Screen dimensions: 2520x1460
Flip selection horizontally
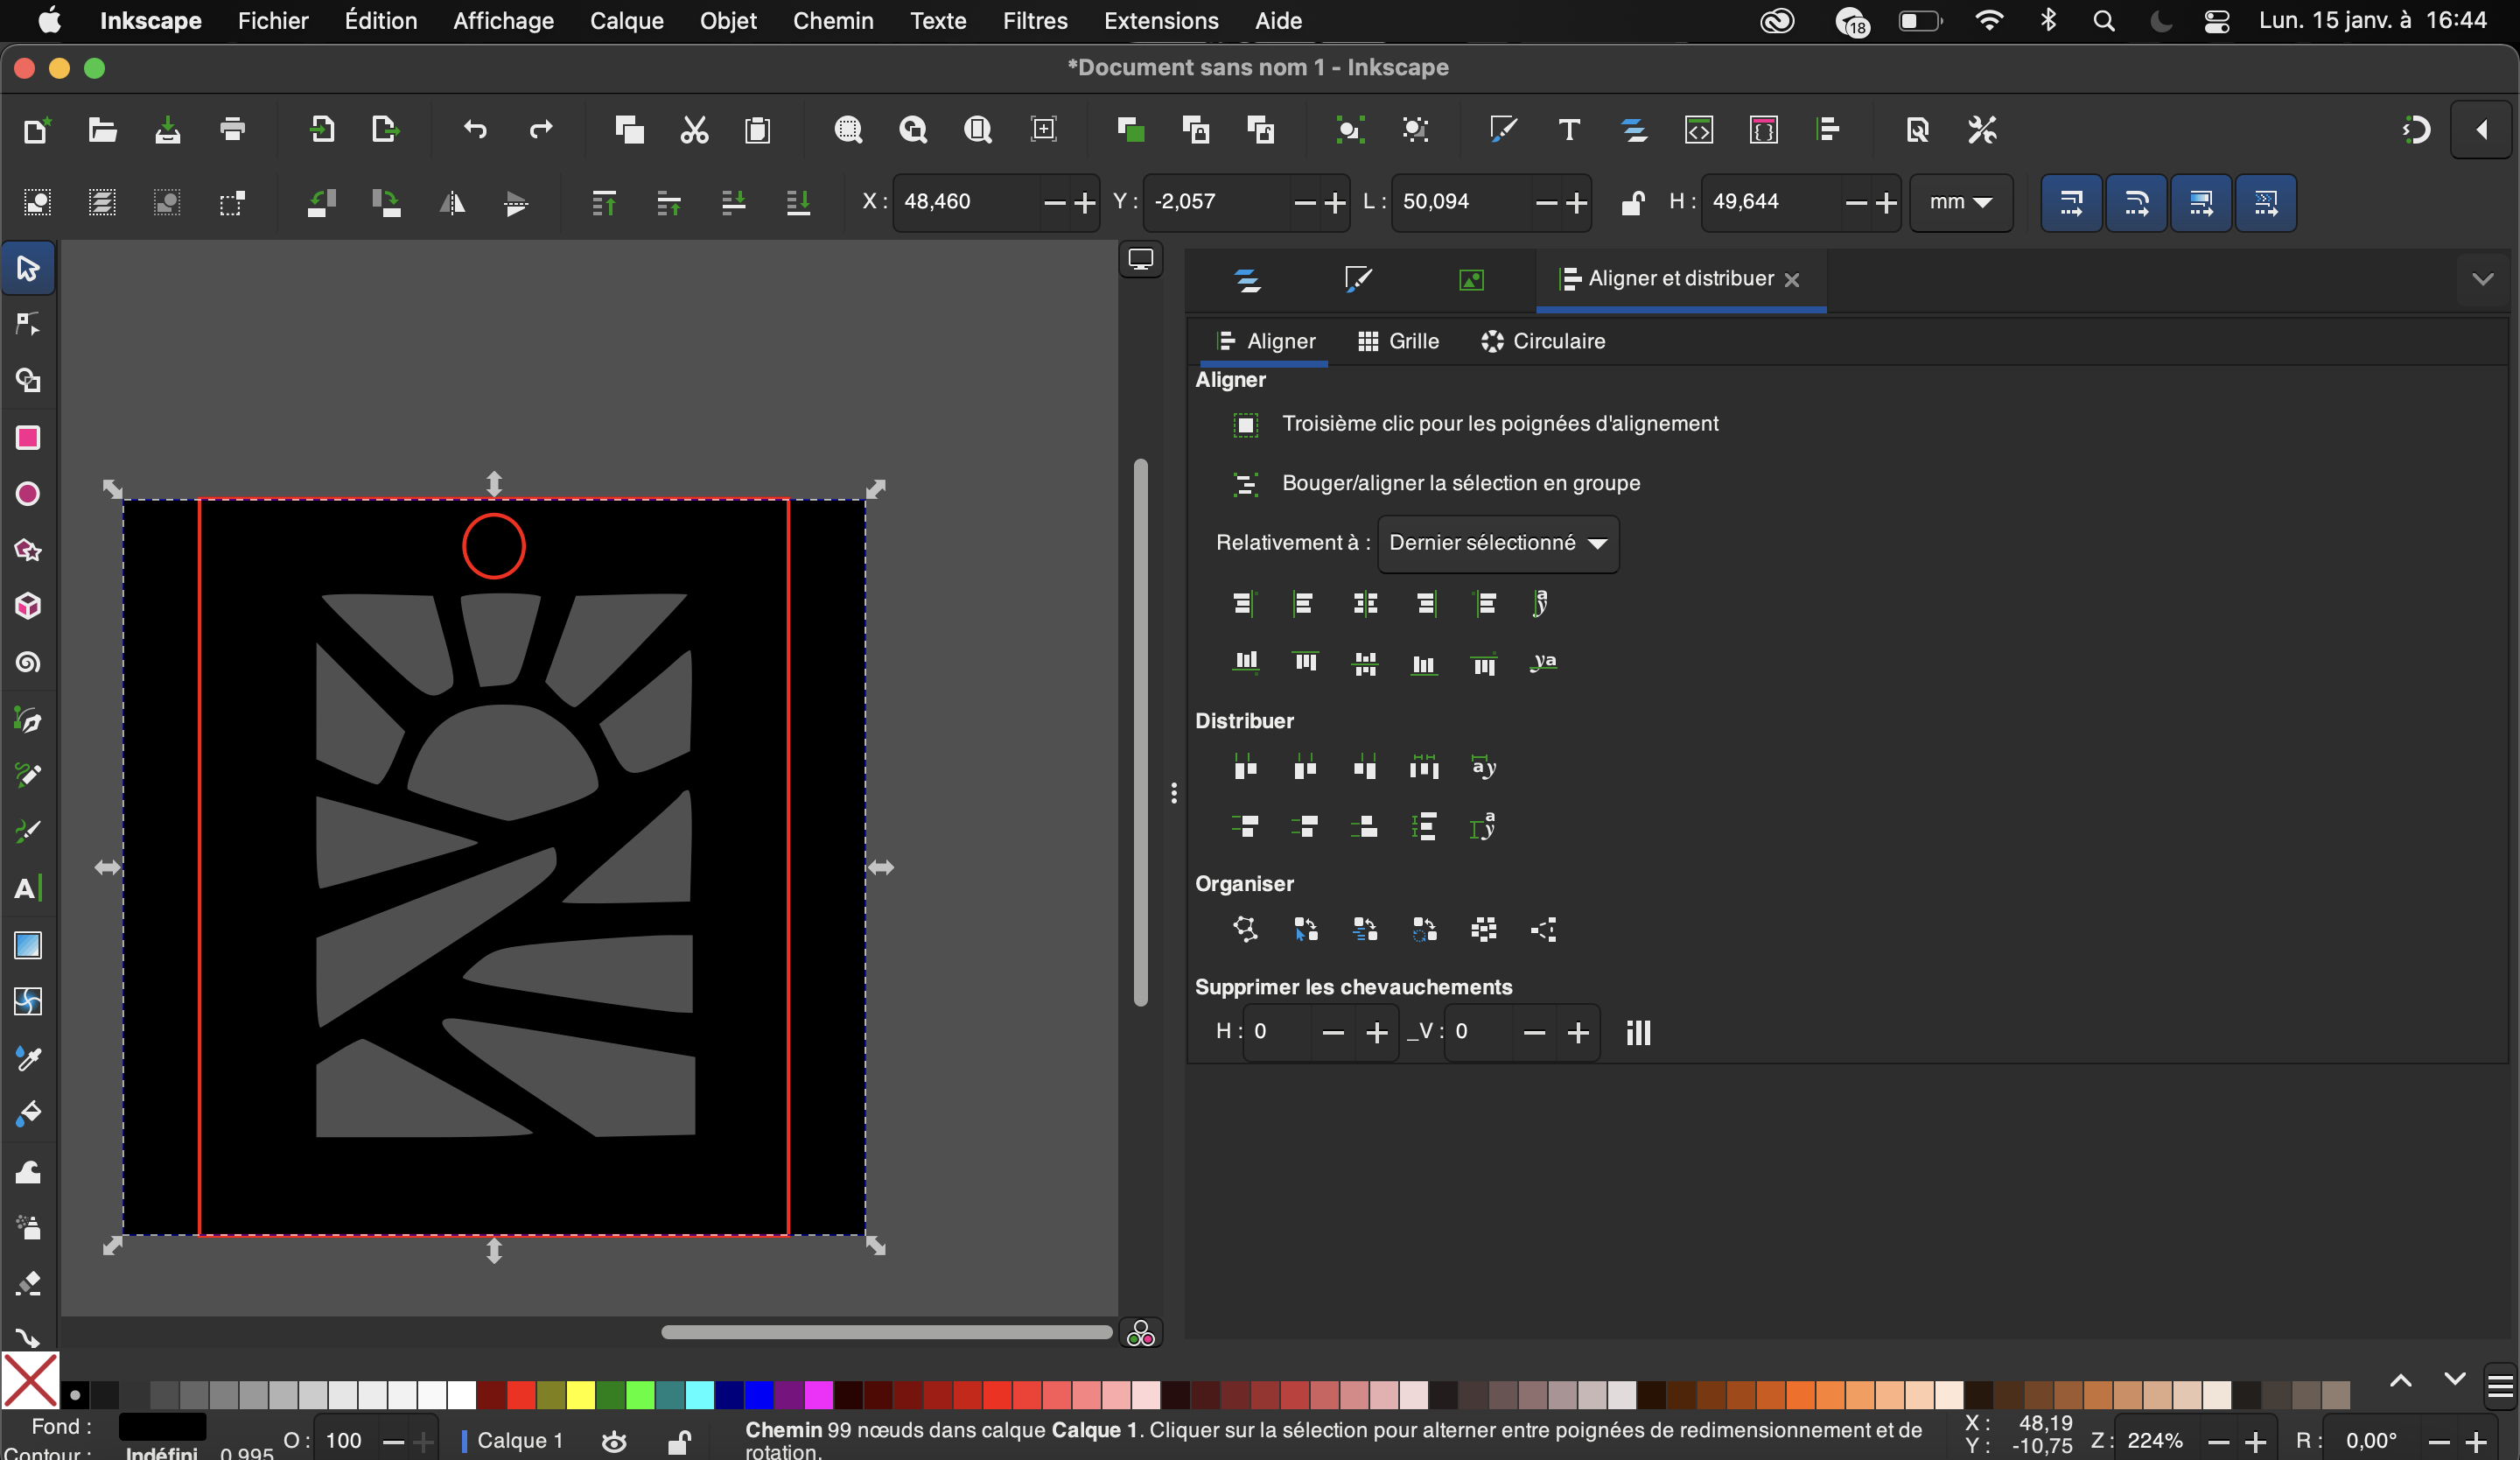click(452, 203)
